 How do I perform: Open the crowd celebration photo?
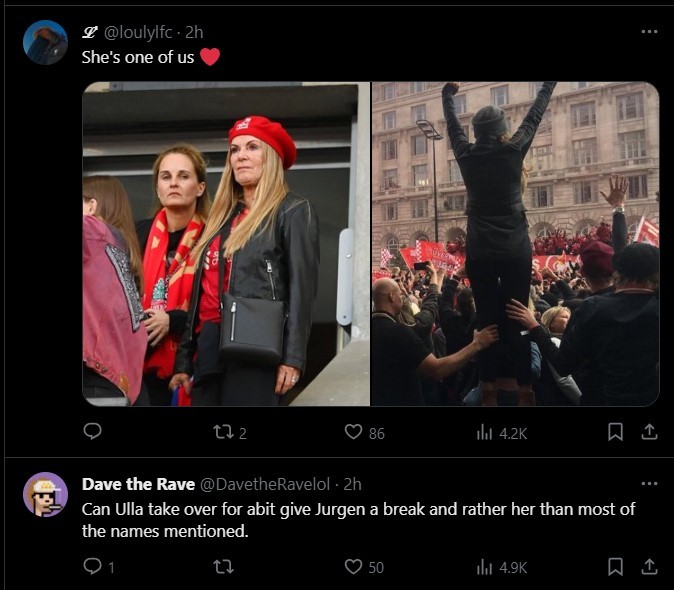click(x=515, y=243)
